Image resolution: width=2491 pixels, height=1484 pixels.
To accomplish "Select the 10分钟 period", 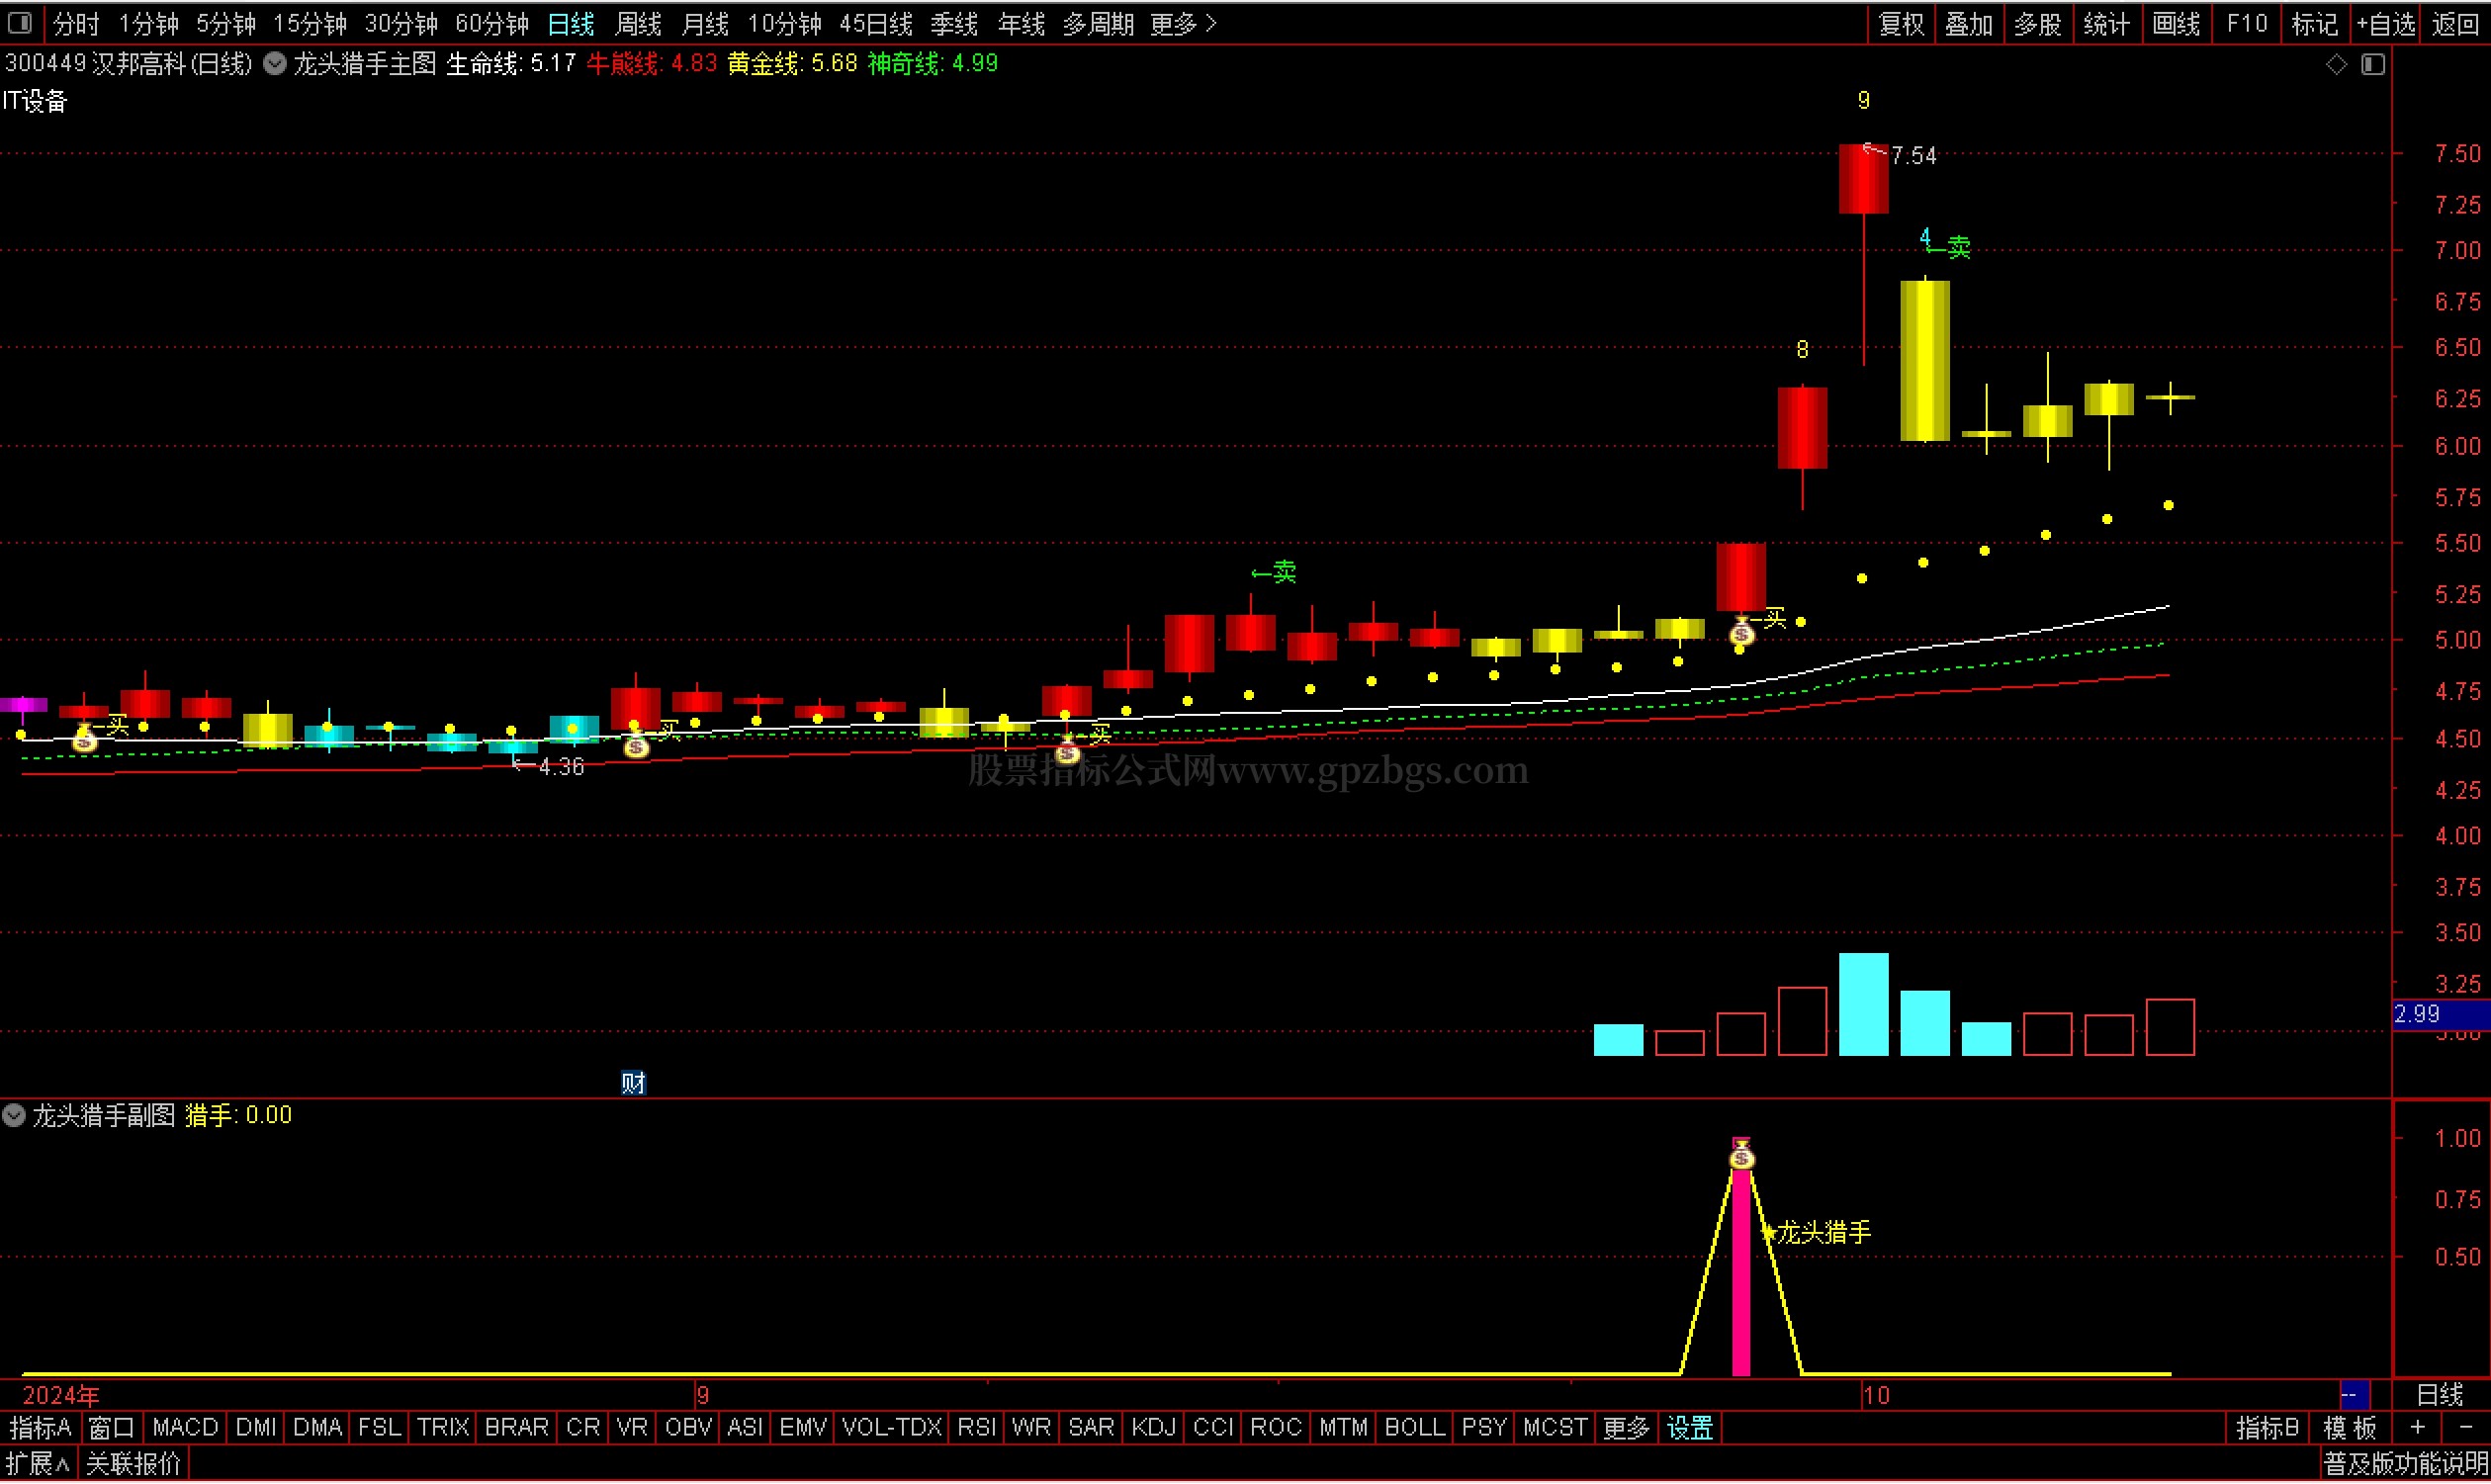I will [x=784, y=23].
